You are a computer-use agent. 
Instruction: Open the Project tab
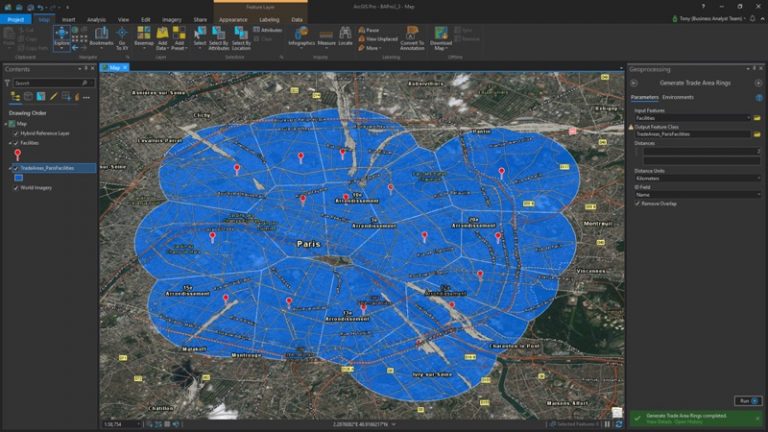(16, 20)
